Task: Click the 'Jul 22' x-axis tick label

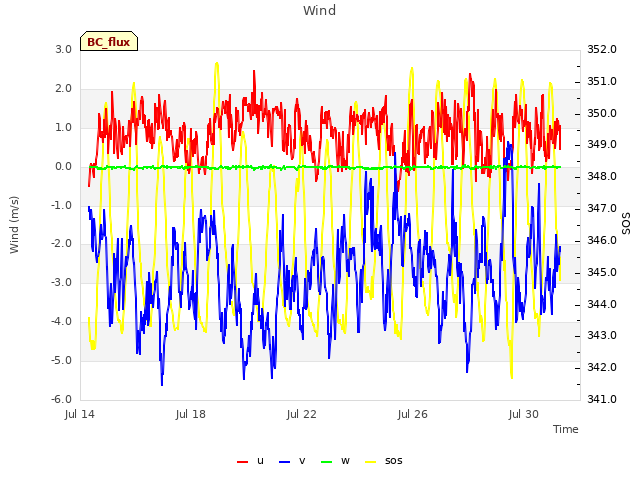Action: [x=302, y=414]
